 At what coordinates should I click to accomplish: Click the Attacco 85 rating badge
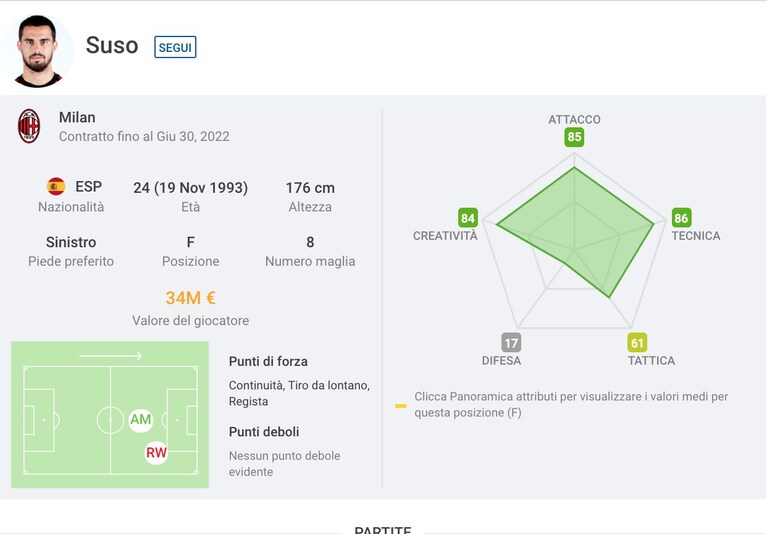[x=574, y=137]
